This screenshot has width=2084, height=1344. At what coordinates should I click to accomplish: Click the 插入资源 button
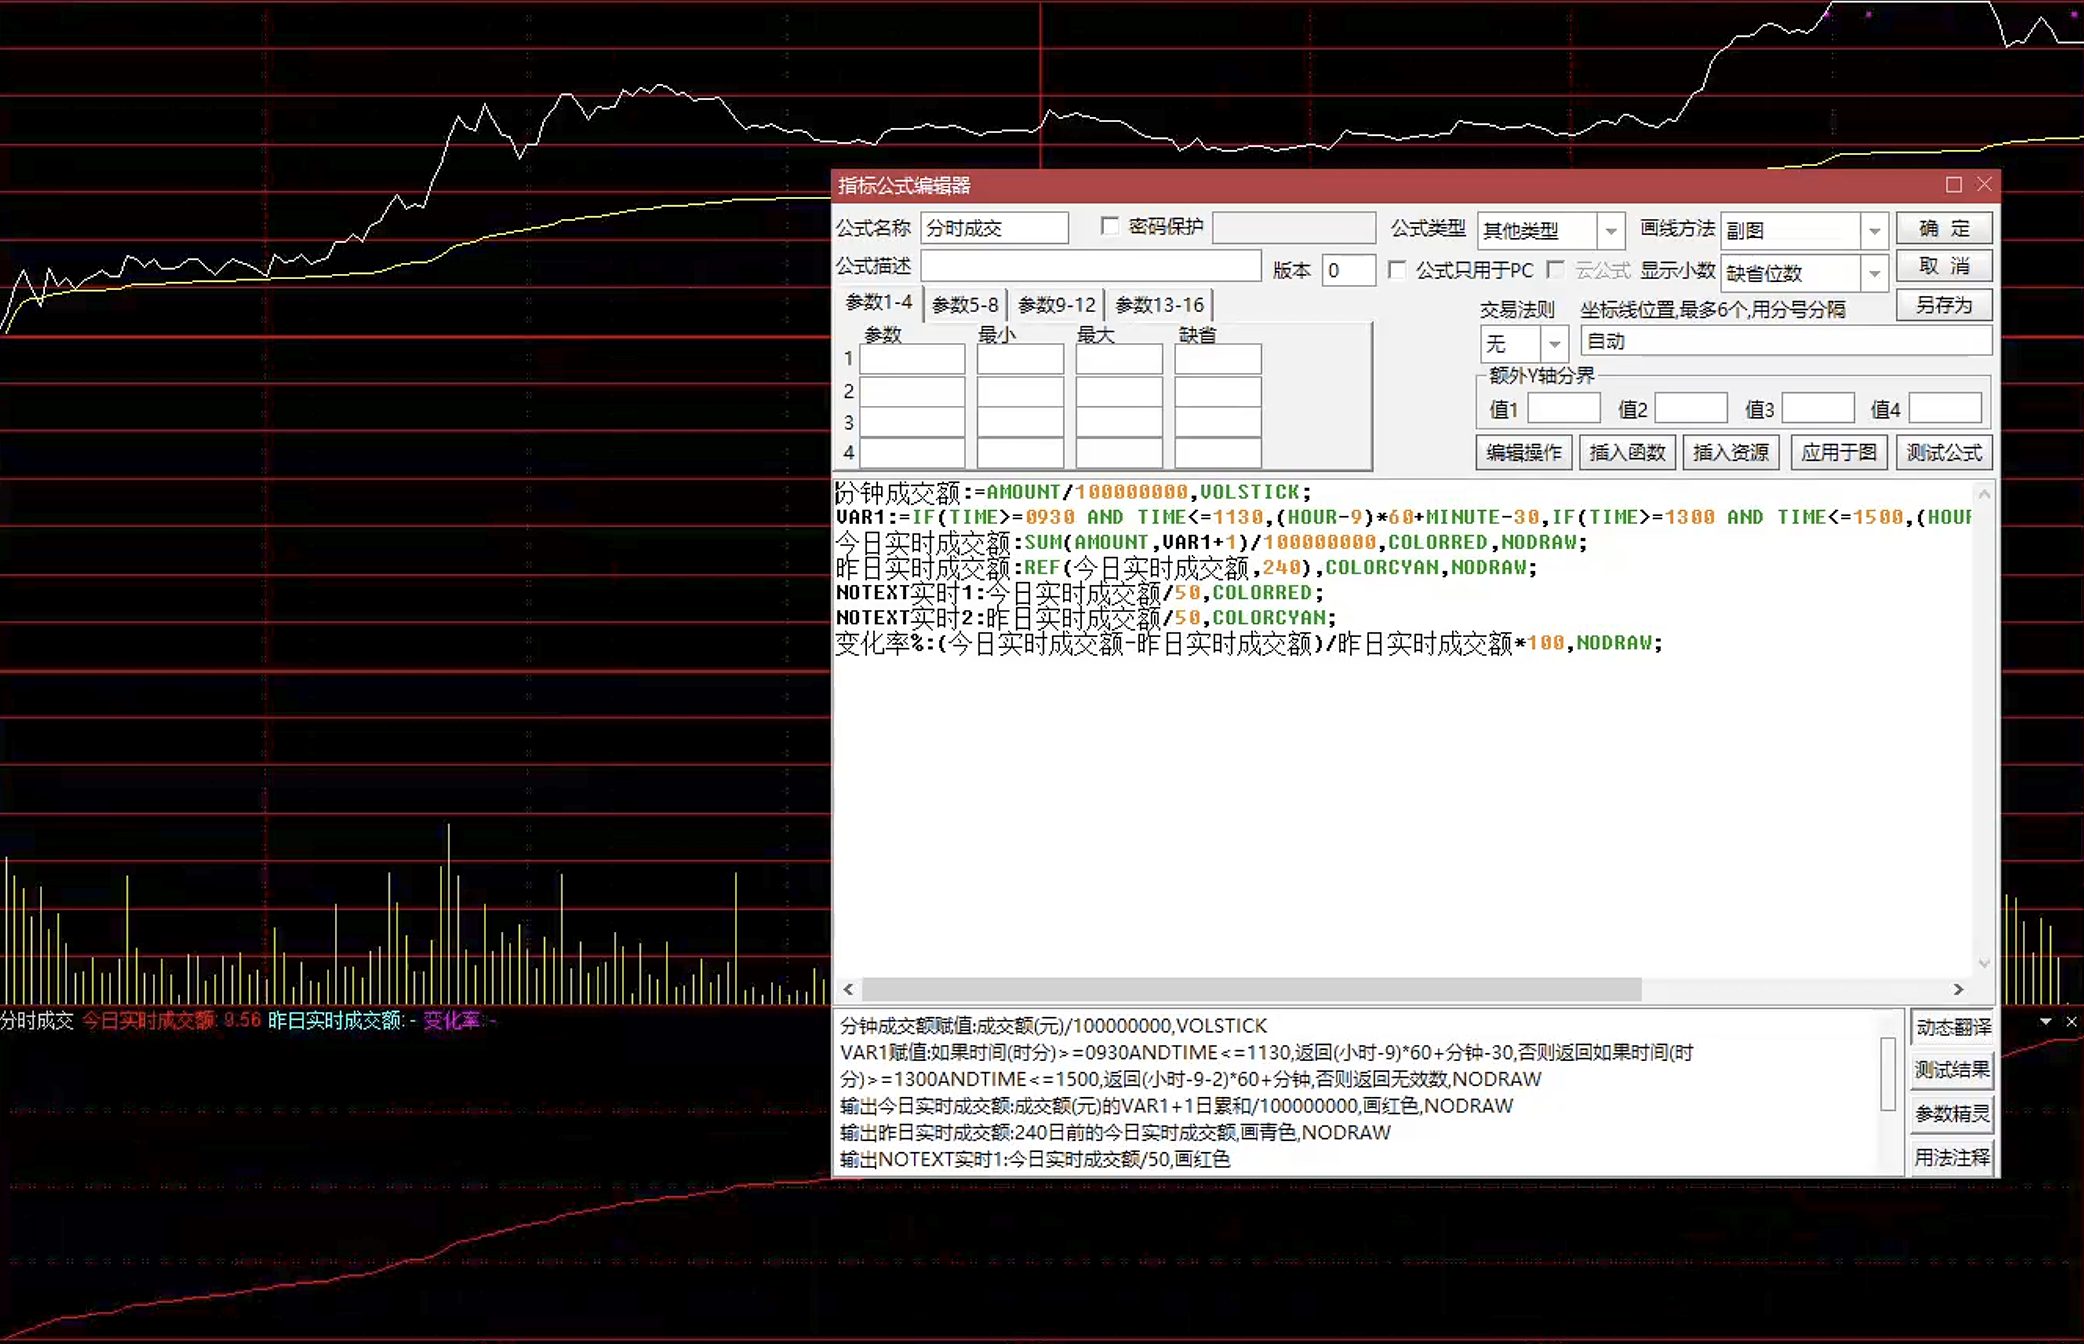(1731, 453)
